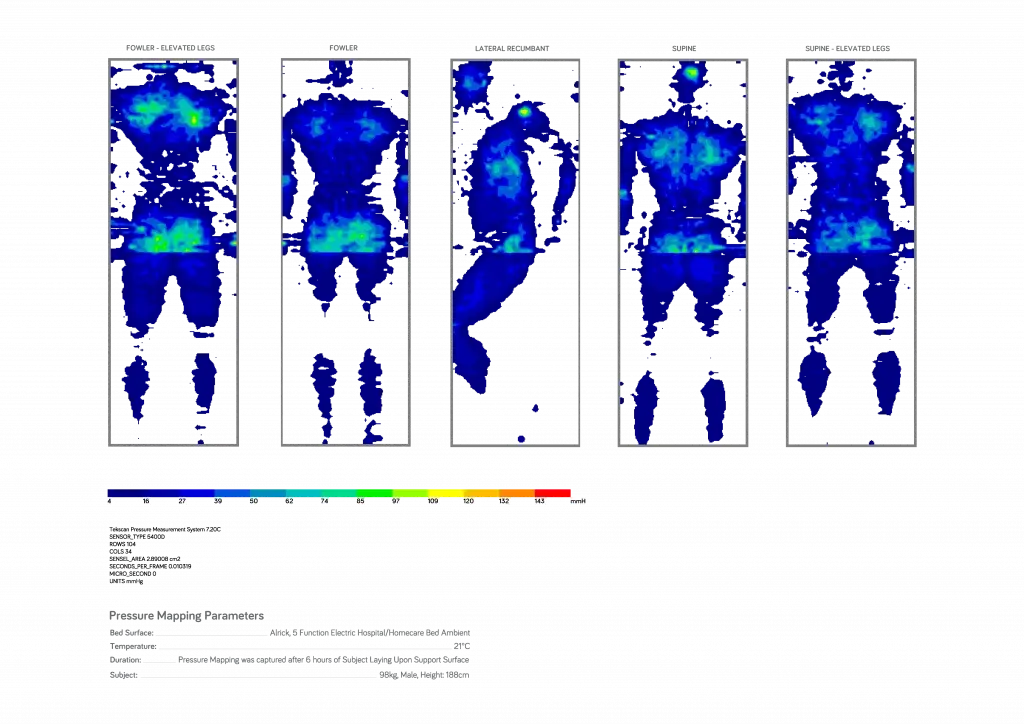
Task: Click the 'SUPINE - ELEVATED LEGS' heading
Action: (847, 48)
